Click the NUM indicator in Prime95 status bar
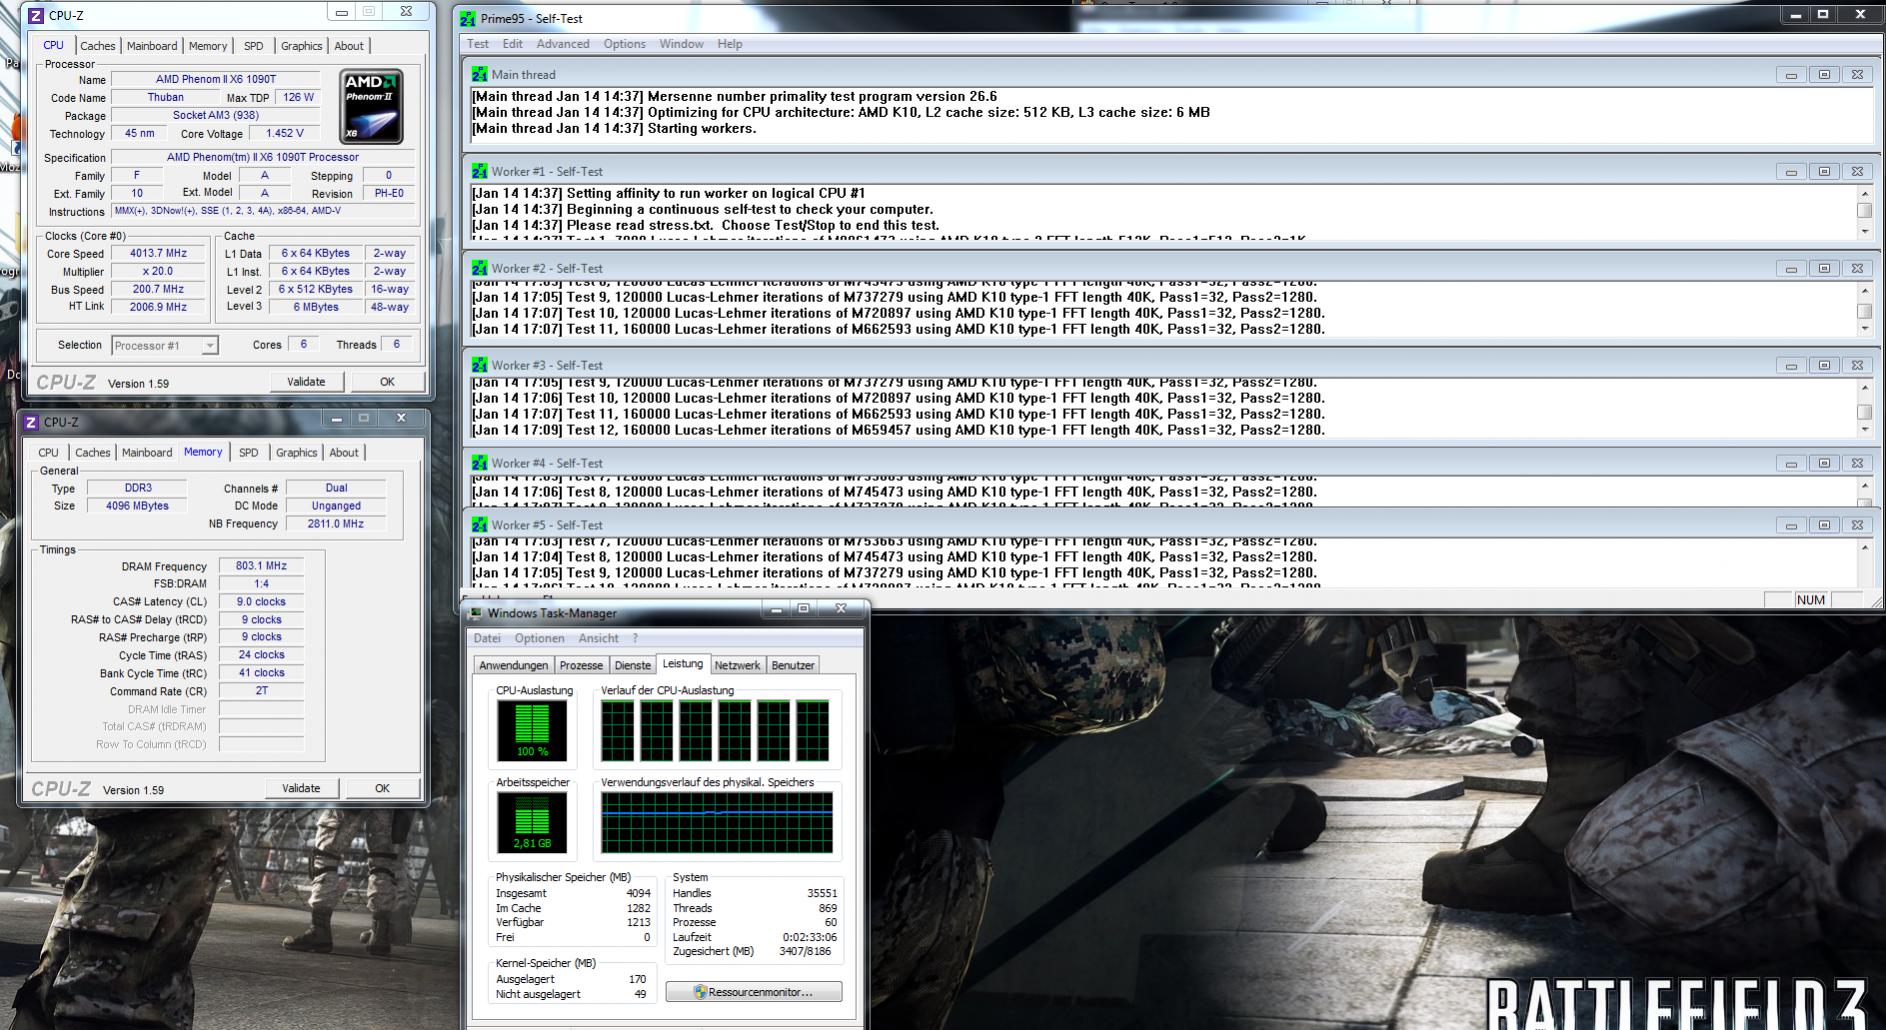This screenshot has height=1030, width=1886. pyautogui.click(x=1811, y=600)
